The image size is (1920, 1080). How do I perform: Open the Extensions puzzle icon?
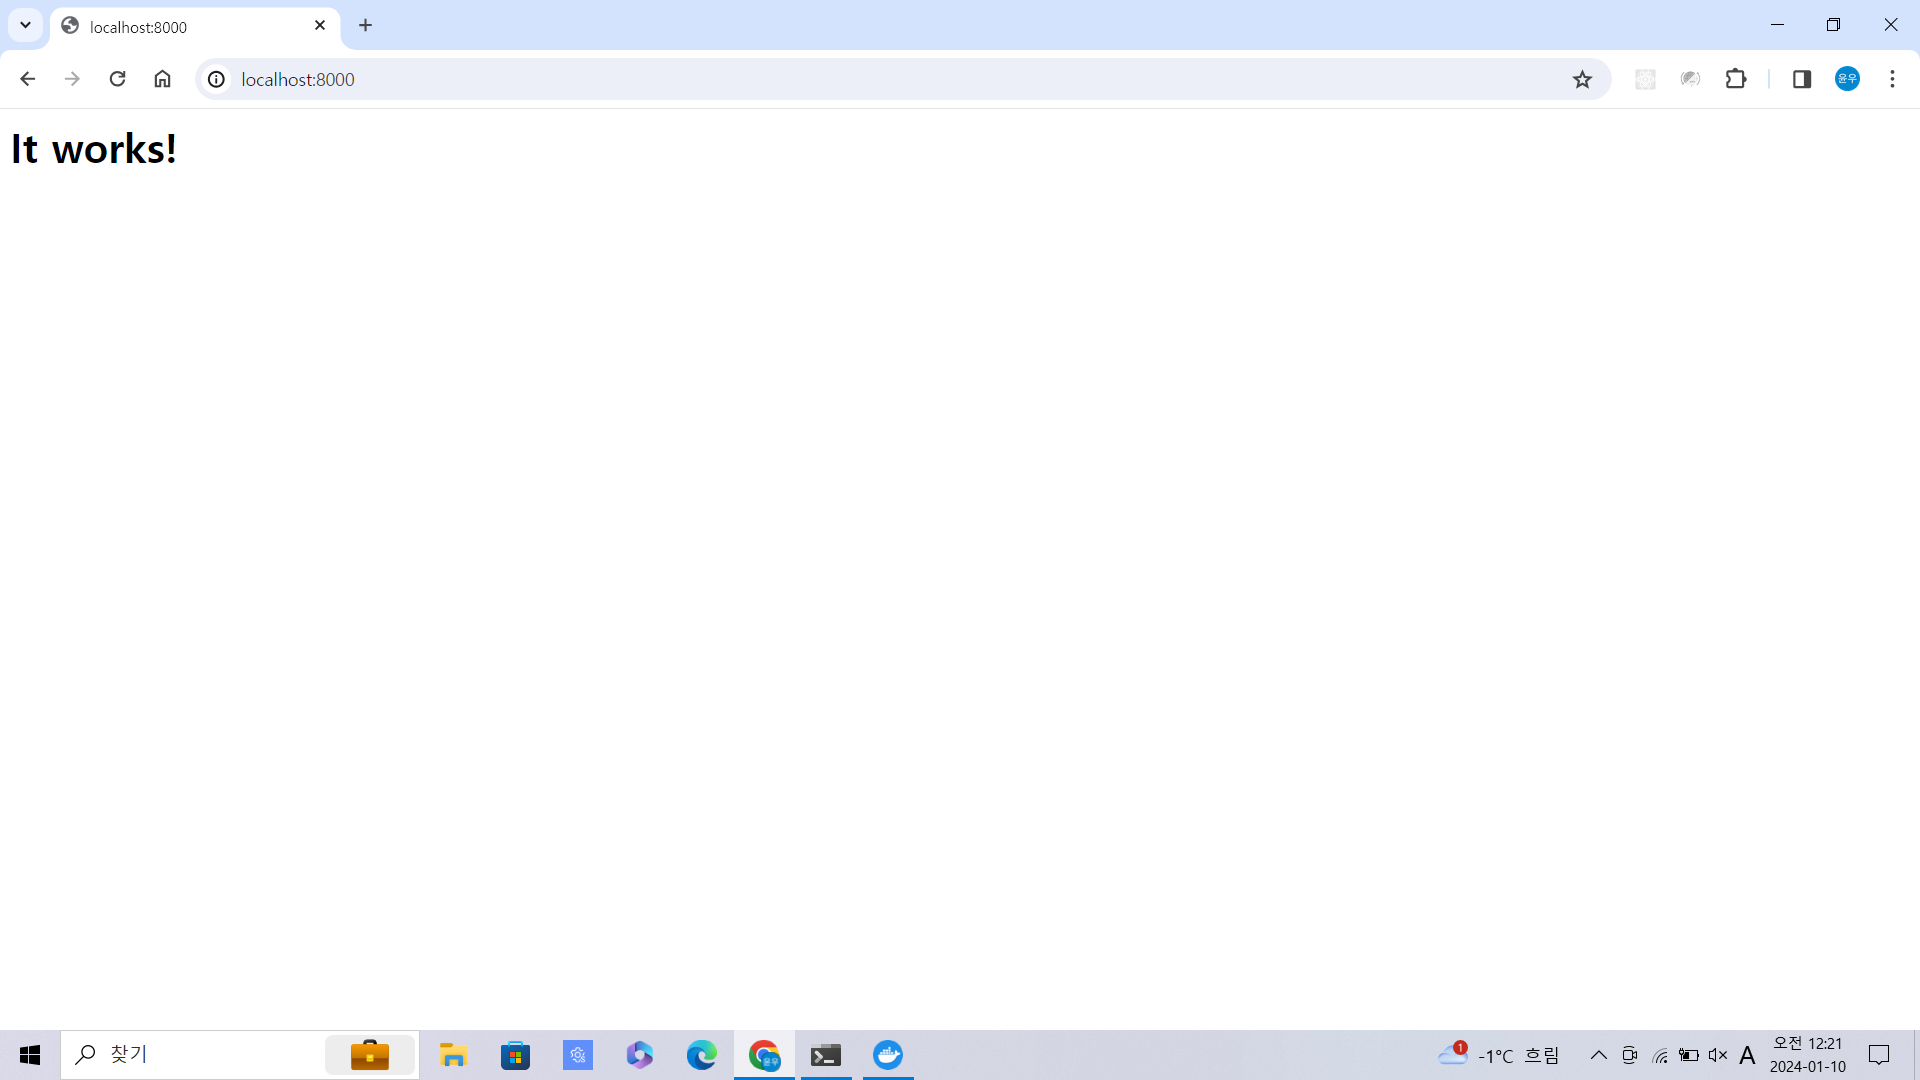pos(1736,79)
